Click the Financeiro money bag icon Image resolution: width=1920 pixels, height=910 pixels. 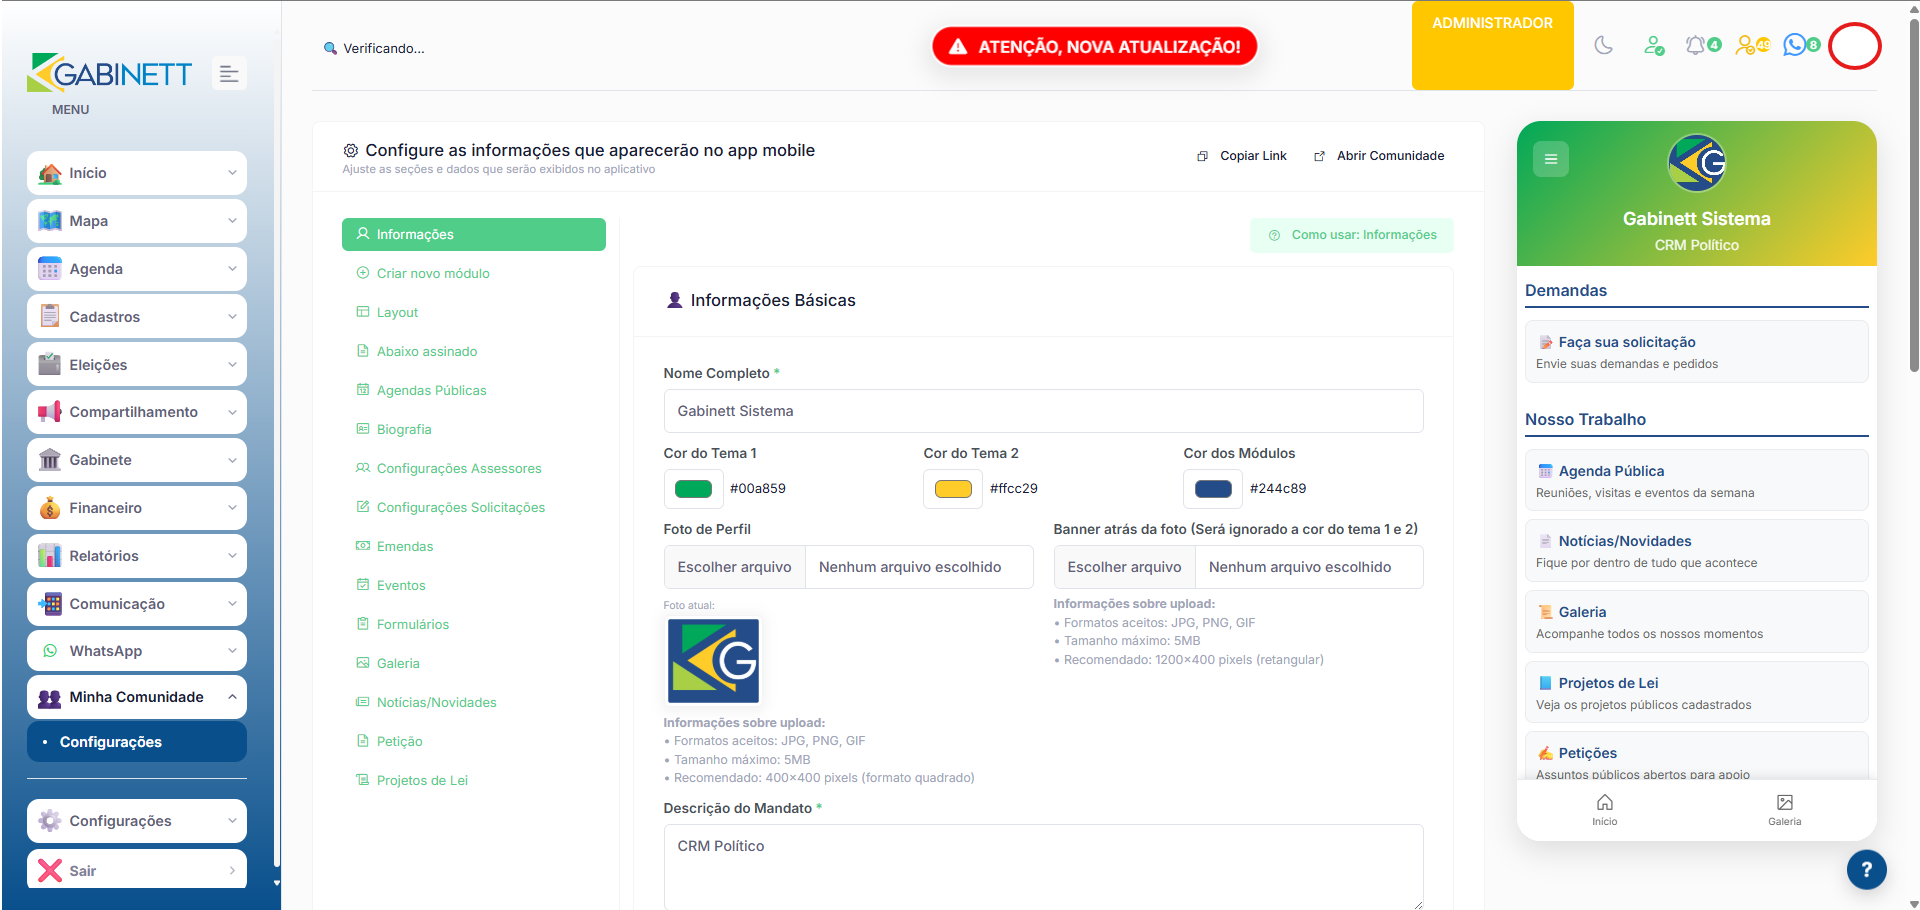(50, 508)
